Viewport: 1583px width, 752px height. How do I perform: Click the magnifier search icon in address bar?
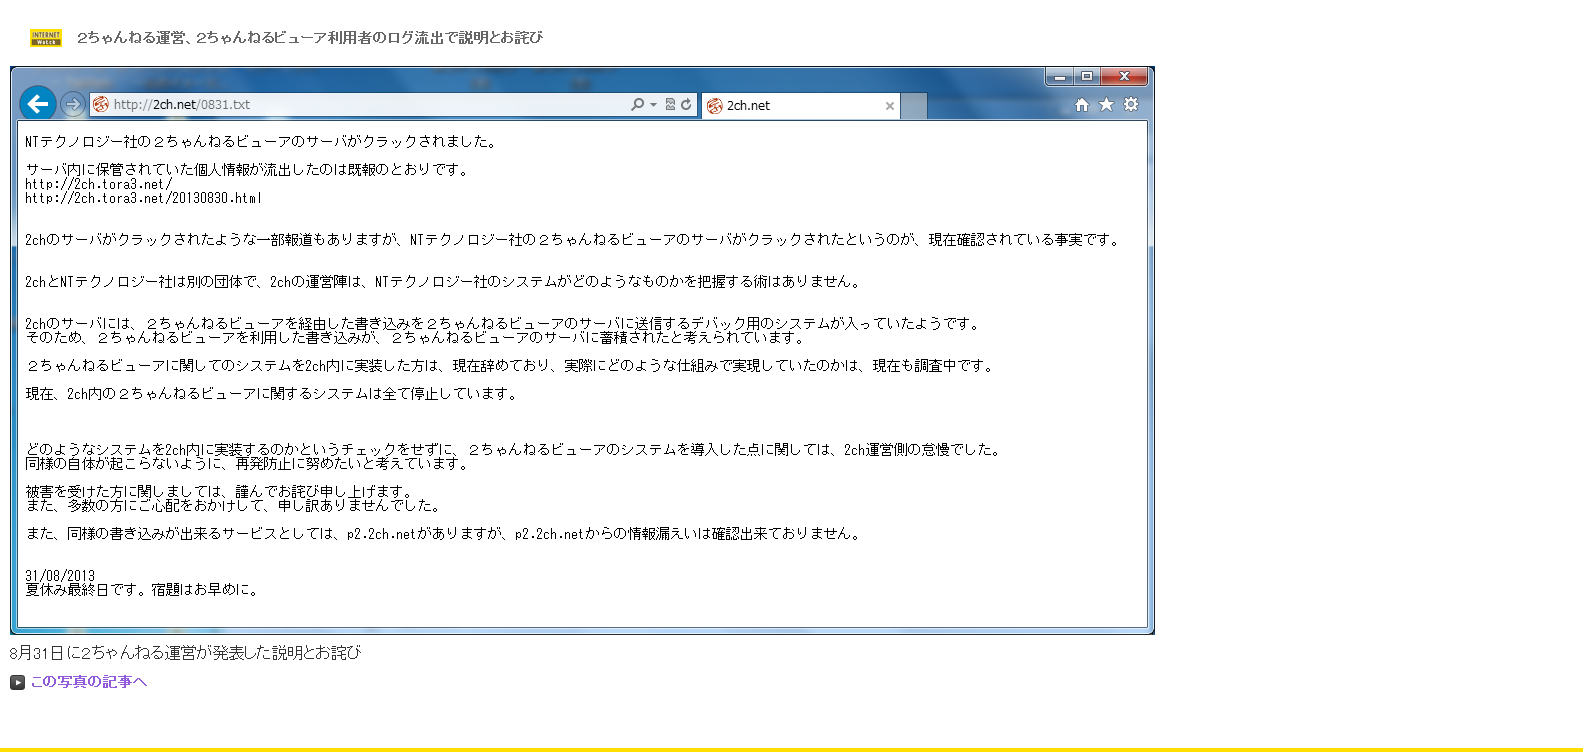coord(637,104)
